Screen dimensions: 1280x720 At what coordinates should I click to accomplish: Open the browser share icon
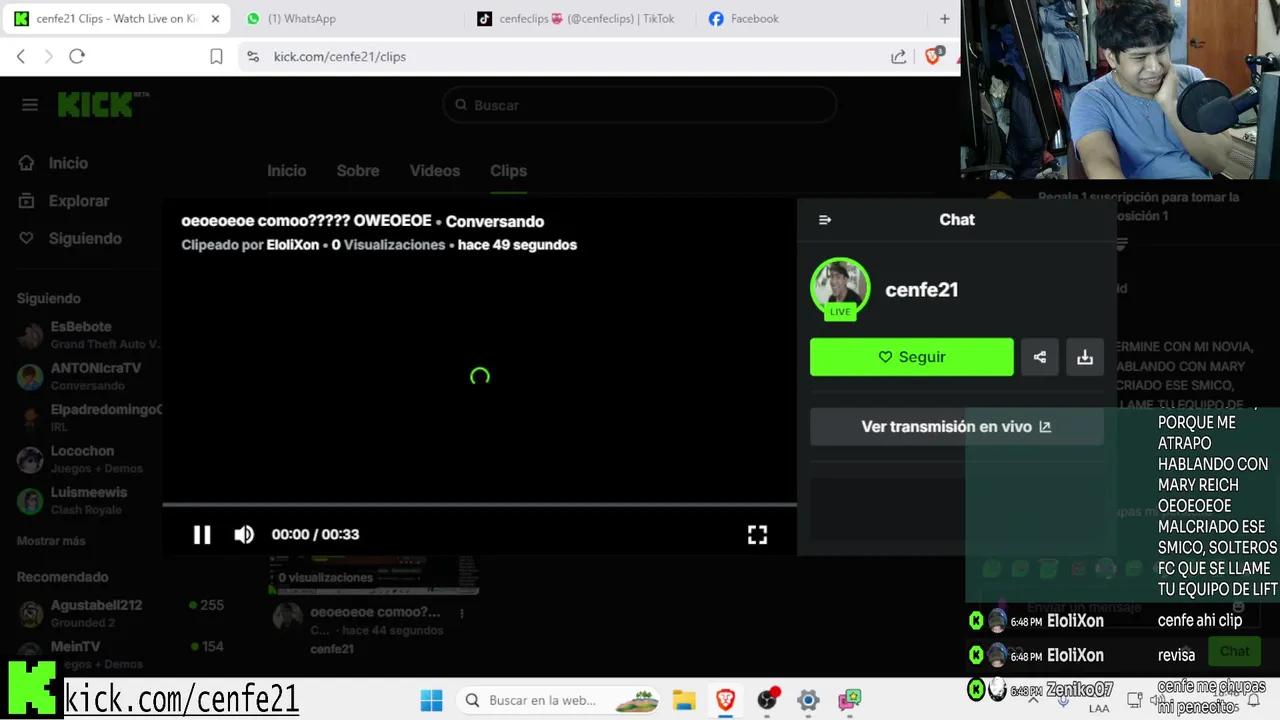coord(898,57)
